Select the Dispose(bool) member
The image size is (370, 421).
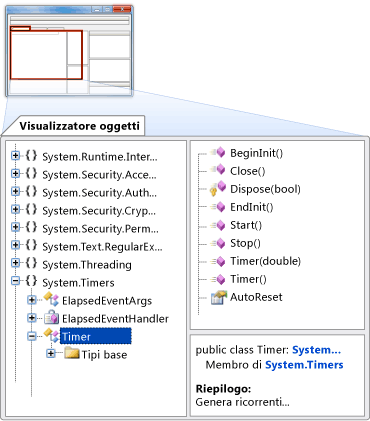point(265,189)
